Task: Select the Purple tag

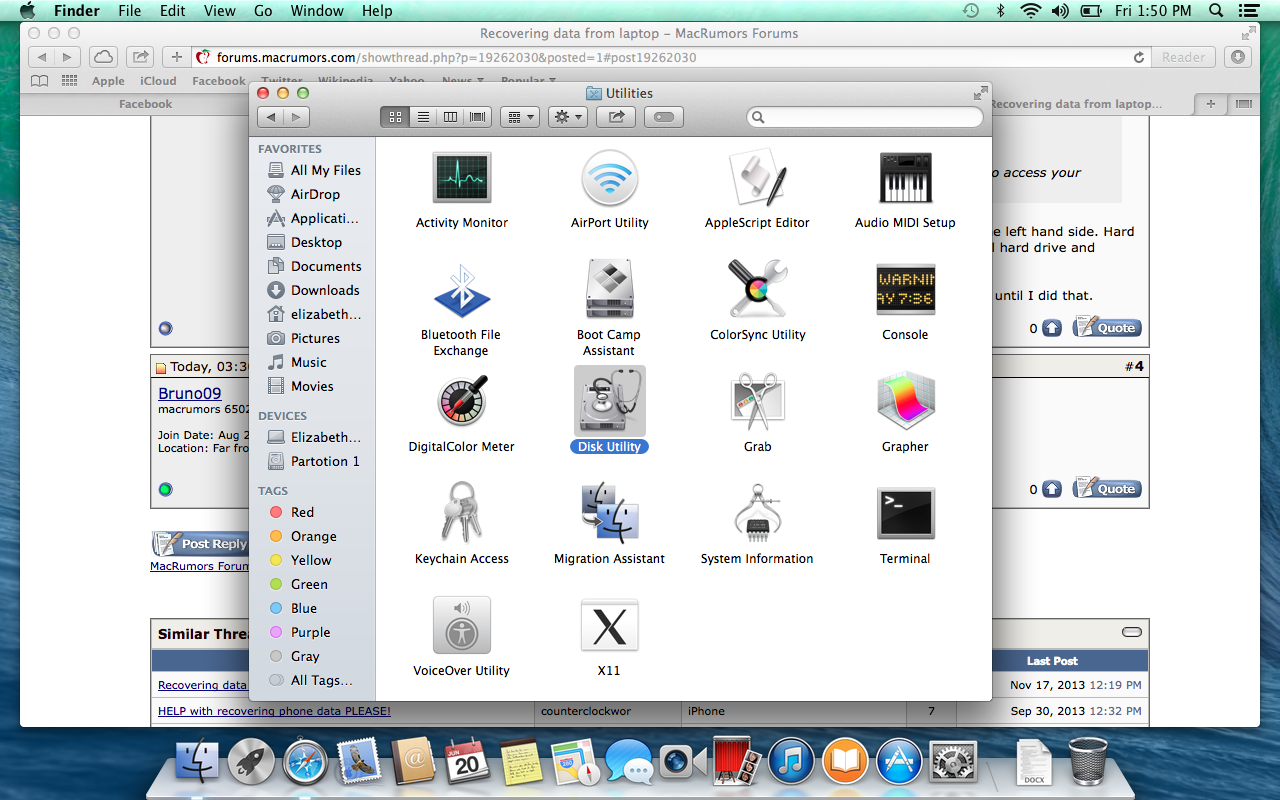Action: tap(300, 632)
